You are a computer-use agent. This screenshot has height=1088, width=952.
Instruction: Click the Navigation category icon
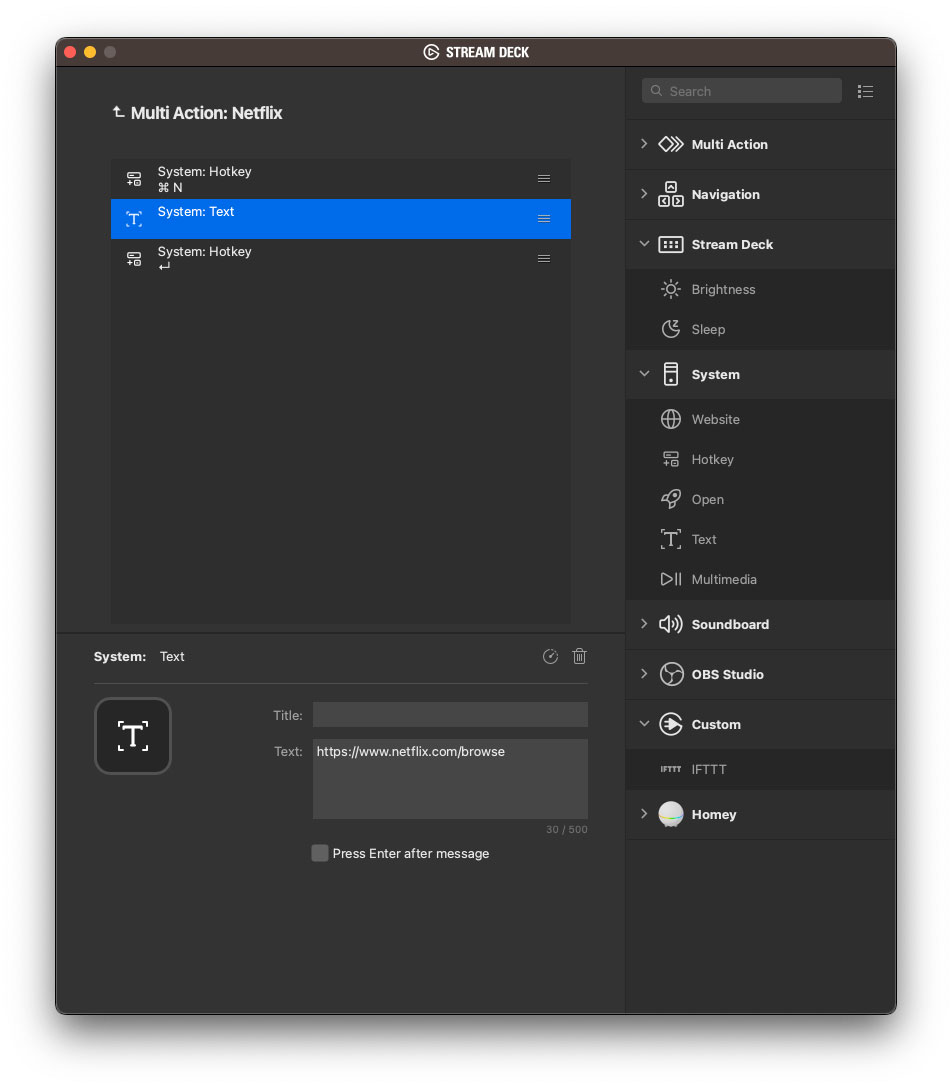670,194
